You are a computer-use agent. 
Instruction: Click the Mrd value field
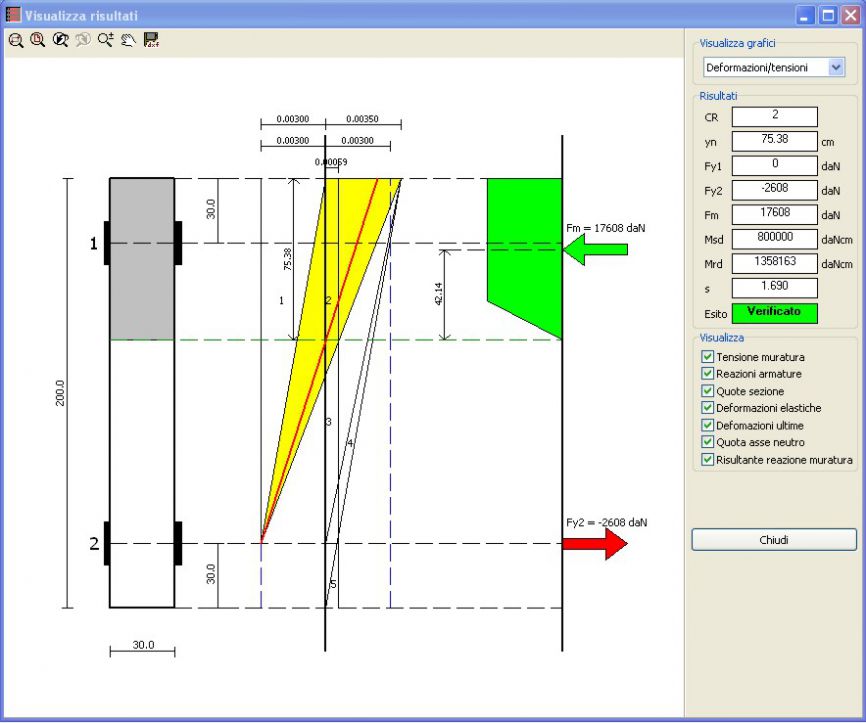(x=774, y=263)
